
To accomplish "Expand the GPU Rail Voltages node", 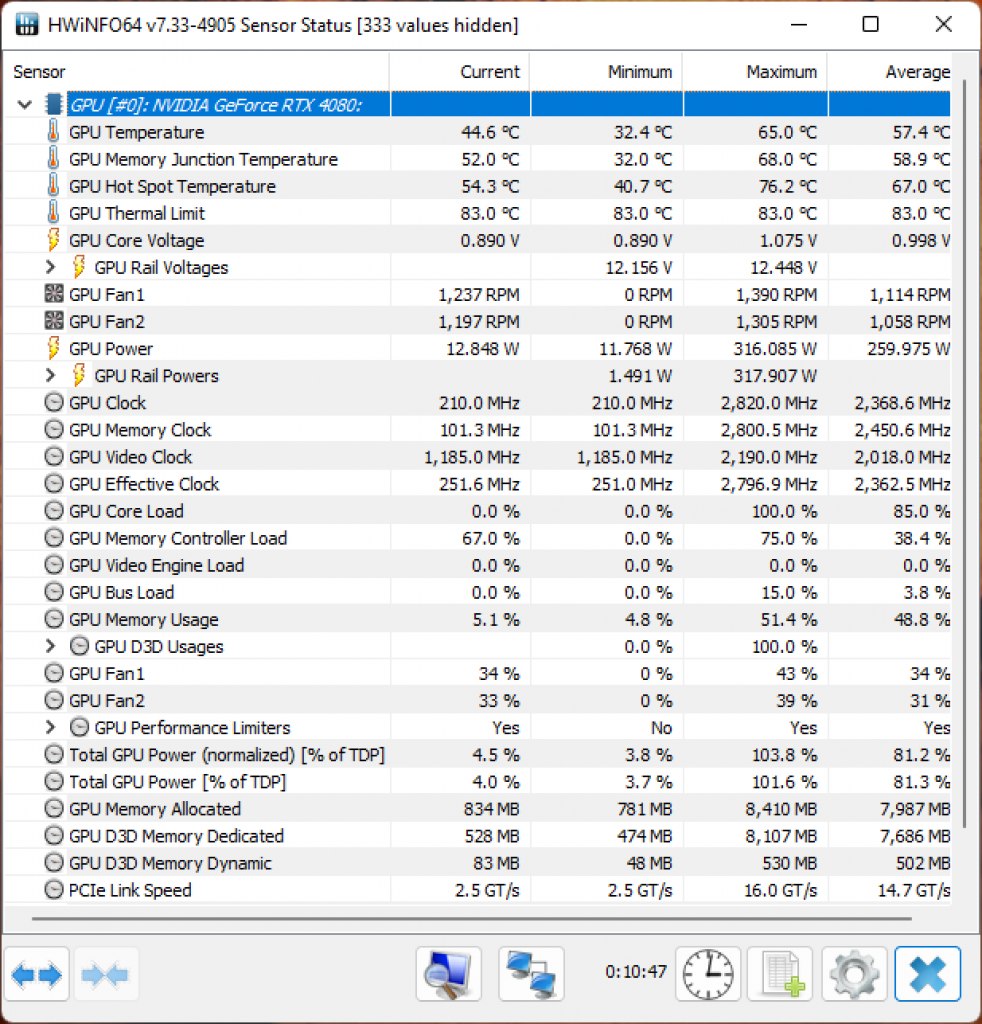I will click(50, 267).
